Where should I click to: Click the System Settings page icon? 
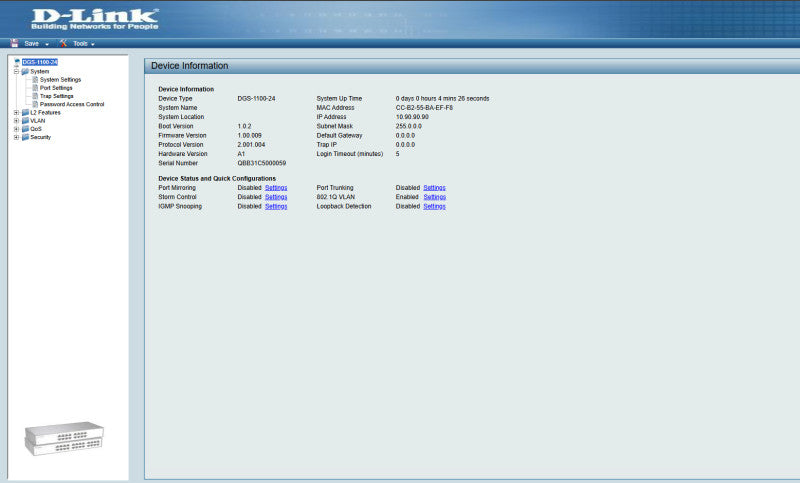tap(35, 80)
